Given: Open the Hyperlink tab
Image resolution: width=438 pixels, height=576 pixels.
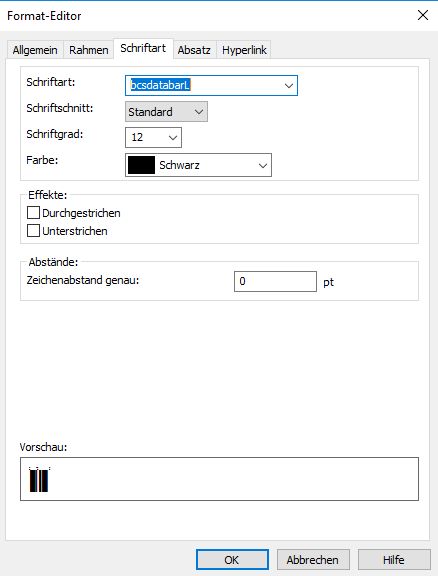Looking at the screenshot, I should tap(244, 50).
